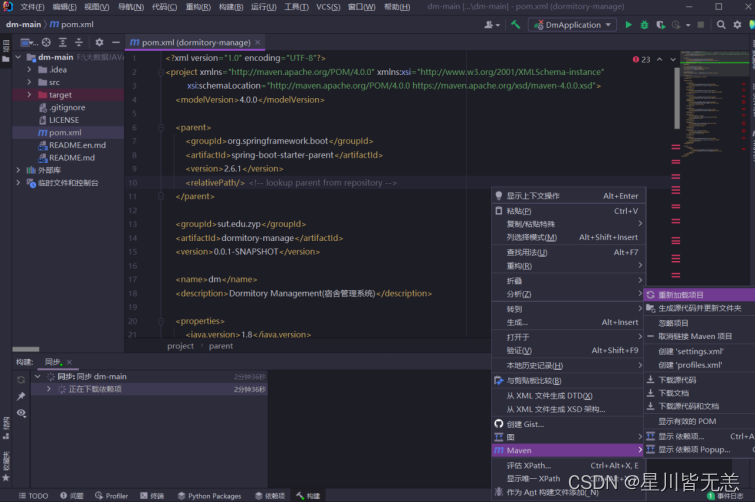
Task: Run with coverage icon
Action: point(661,25)
